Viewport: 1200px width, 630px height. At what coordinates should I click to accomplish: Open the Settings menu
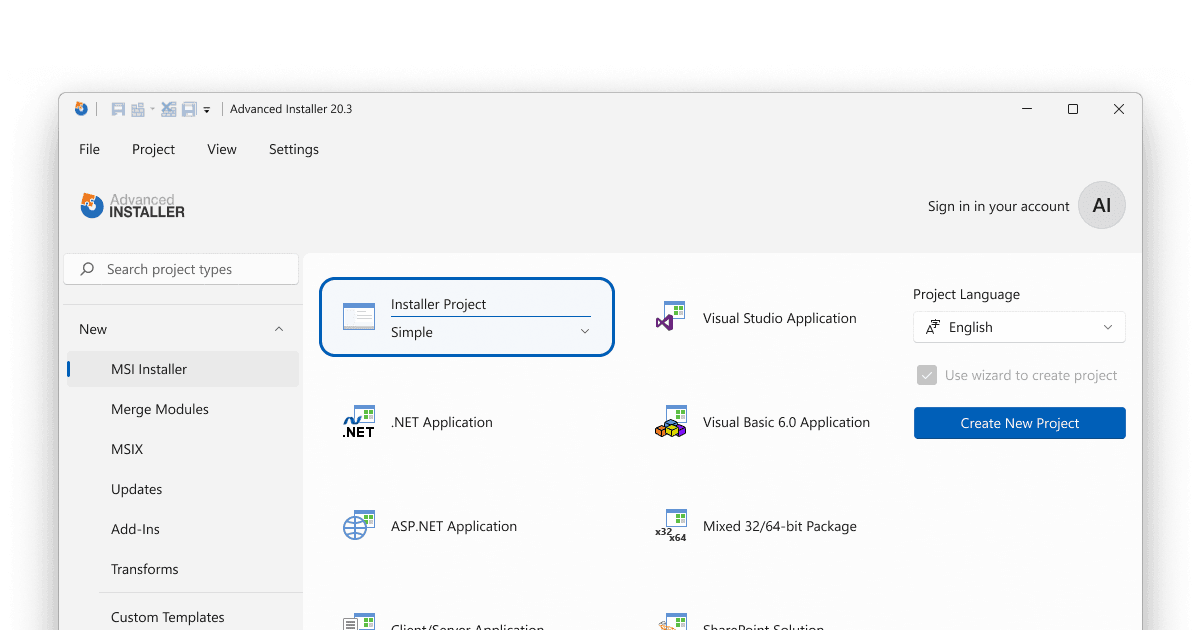click(x=294, y=149)
